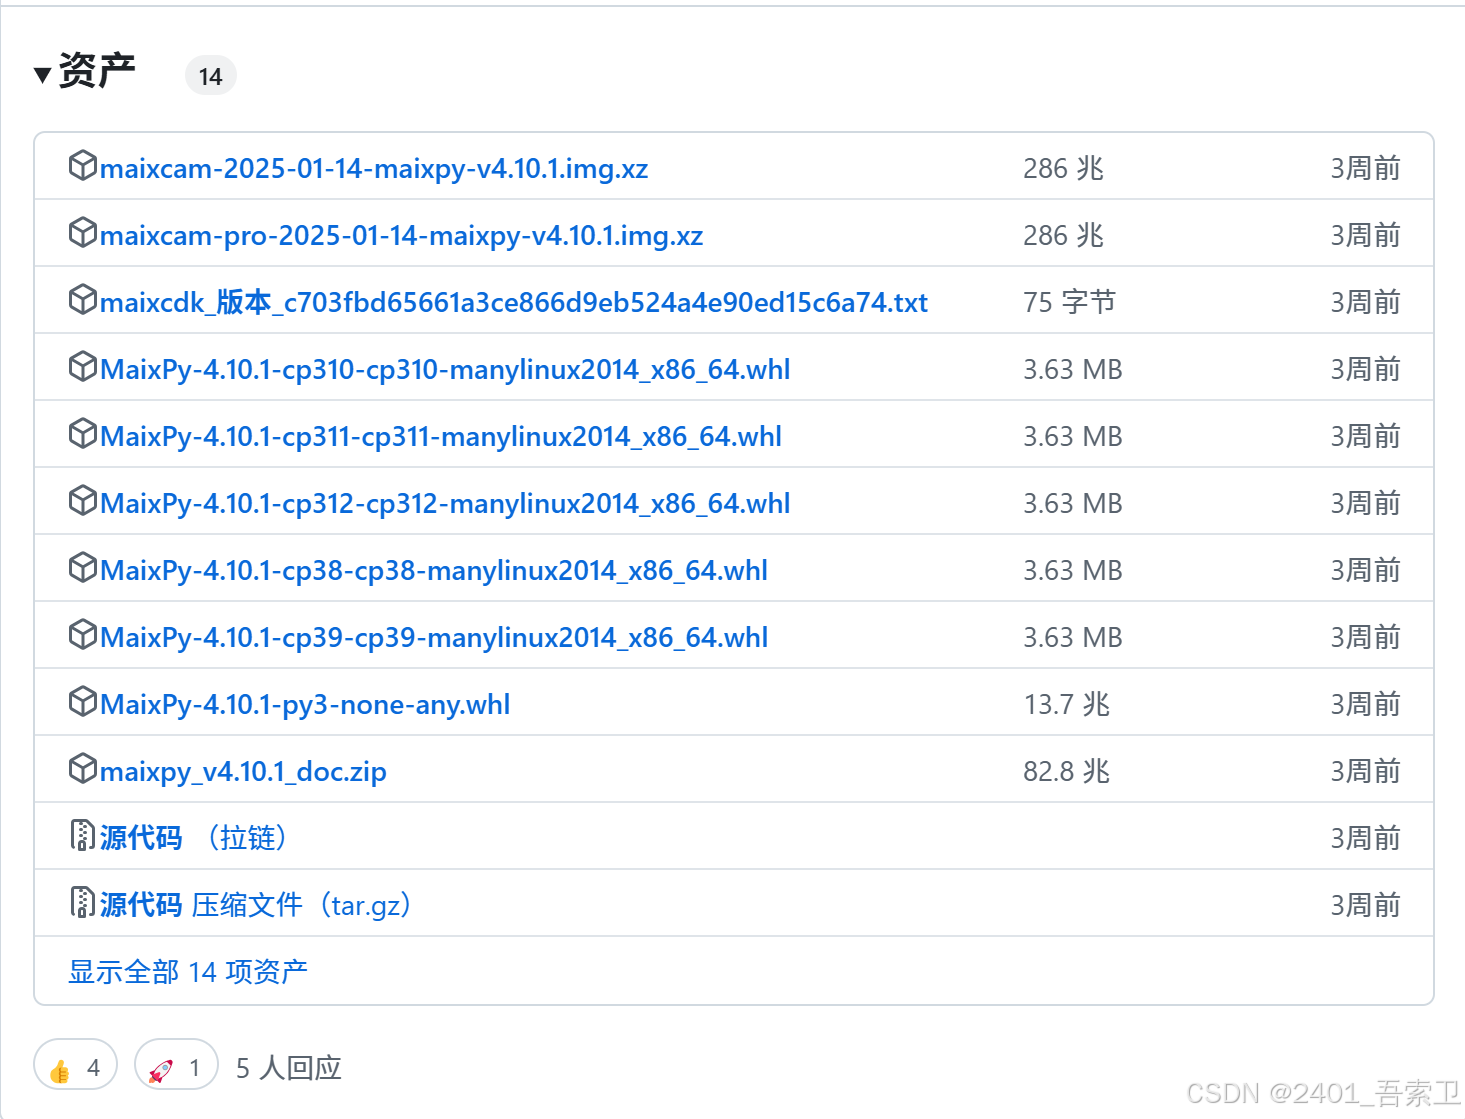1465x1119 pixels.
Task: Click package icon beside cp39 wheel file
Action: [82, 634]
